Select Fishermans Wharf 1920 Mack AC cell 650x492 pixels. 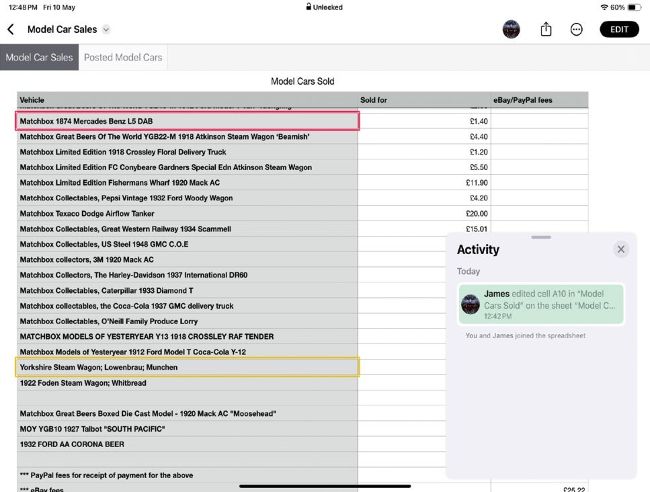[x=187, y=182]
